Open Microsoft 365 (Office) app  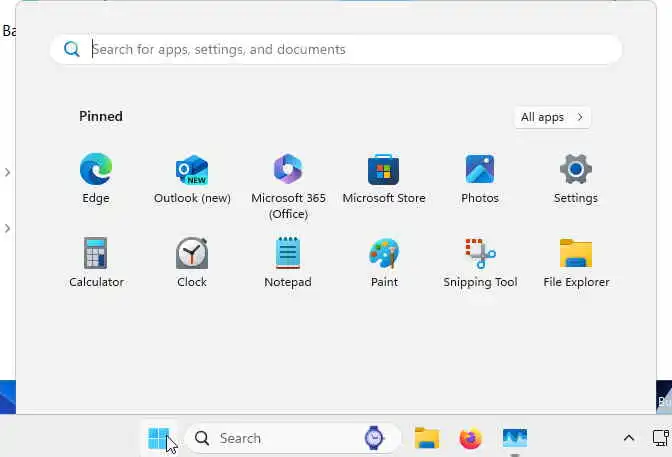288,186
